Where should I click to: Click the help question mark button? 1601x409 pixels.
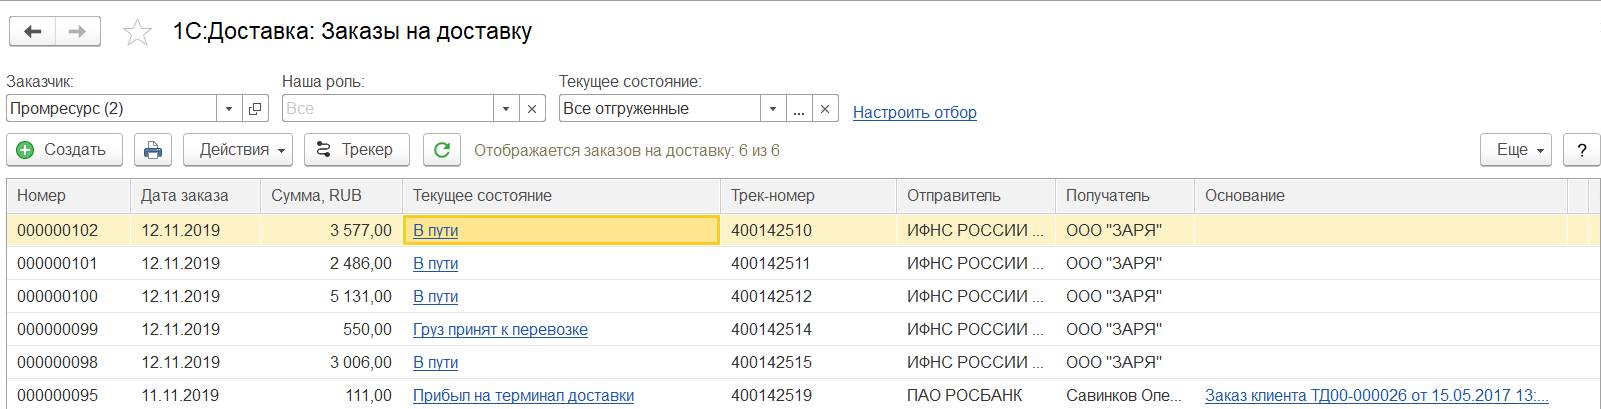point(1581,150)
